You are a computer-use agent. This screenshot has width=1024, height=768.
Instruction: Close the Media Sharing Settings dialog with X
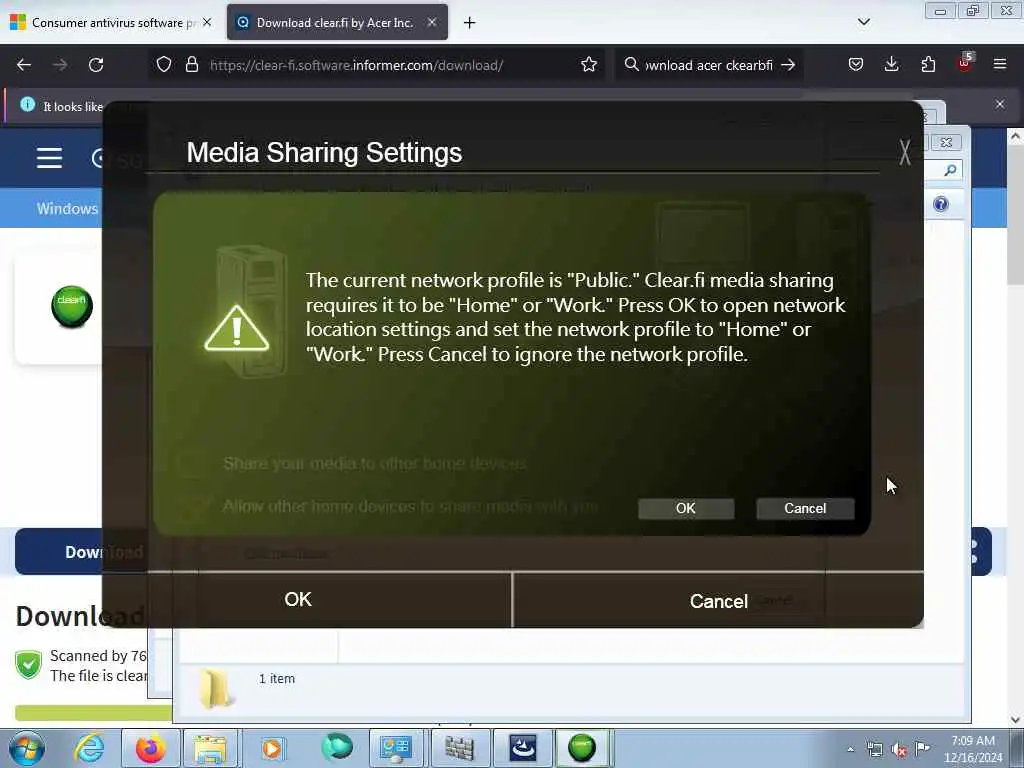coord(904,152)
